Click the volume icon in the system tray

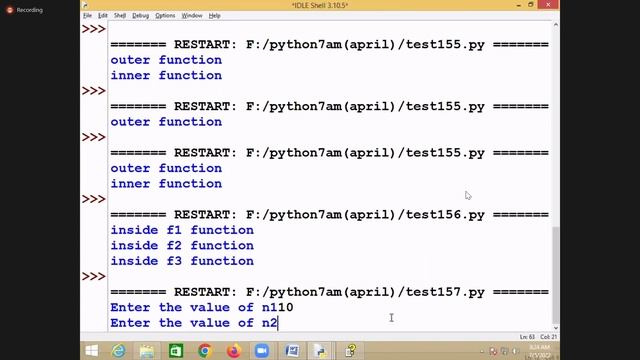tap(516, 351)
